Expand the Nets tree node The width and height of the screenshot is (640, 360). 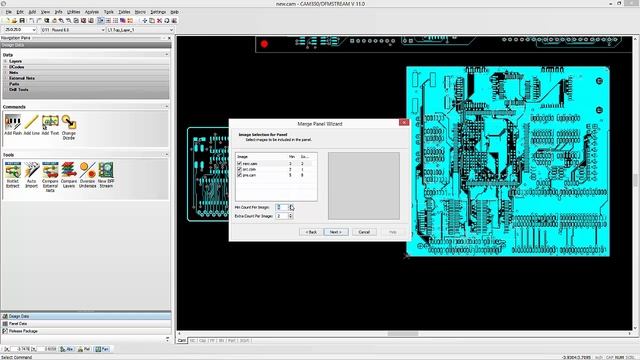pos(5,73)
